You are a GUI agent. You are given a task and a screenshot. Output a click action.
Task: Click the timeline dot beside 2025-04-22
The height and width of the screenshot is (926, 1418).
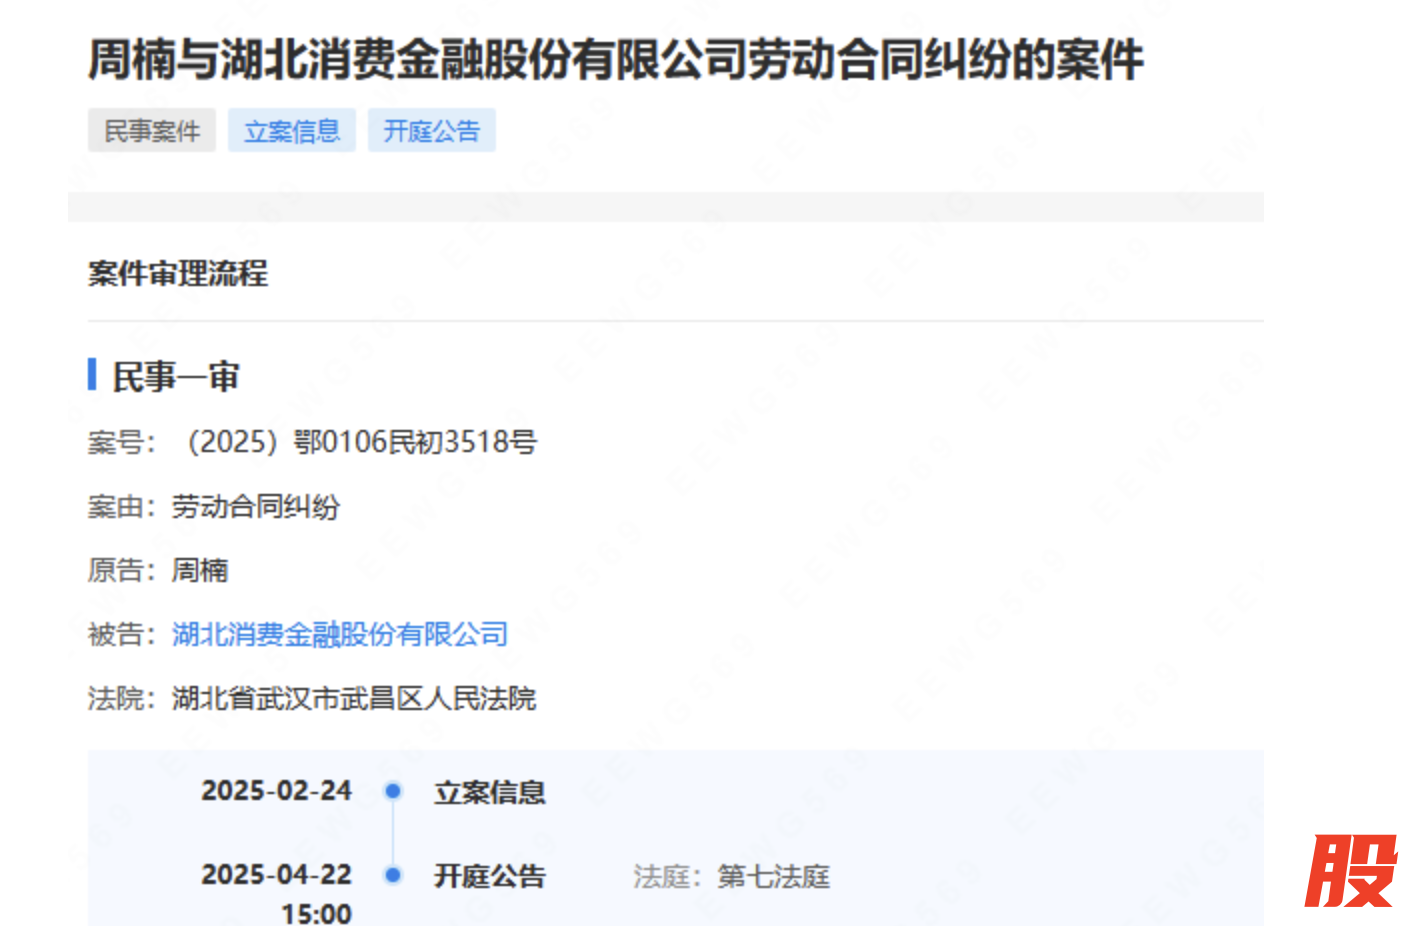click(x=393, y=875)
